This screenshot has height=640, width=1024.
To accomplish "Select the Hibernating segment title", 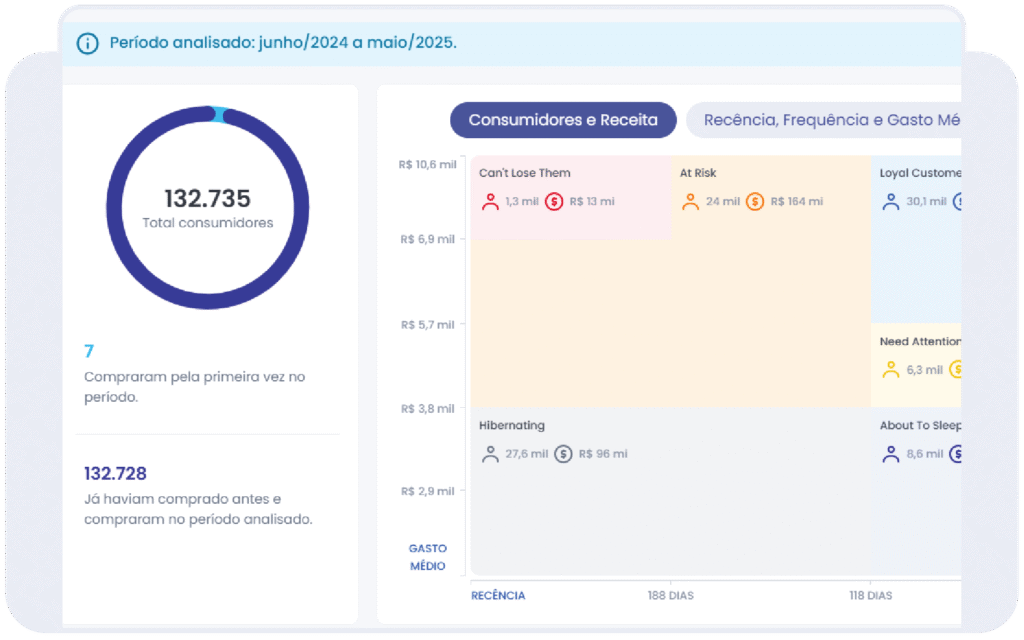I will pos(512,425).
